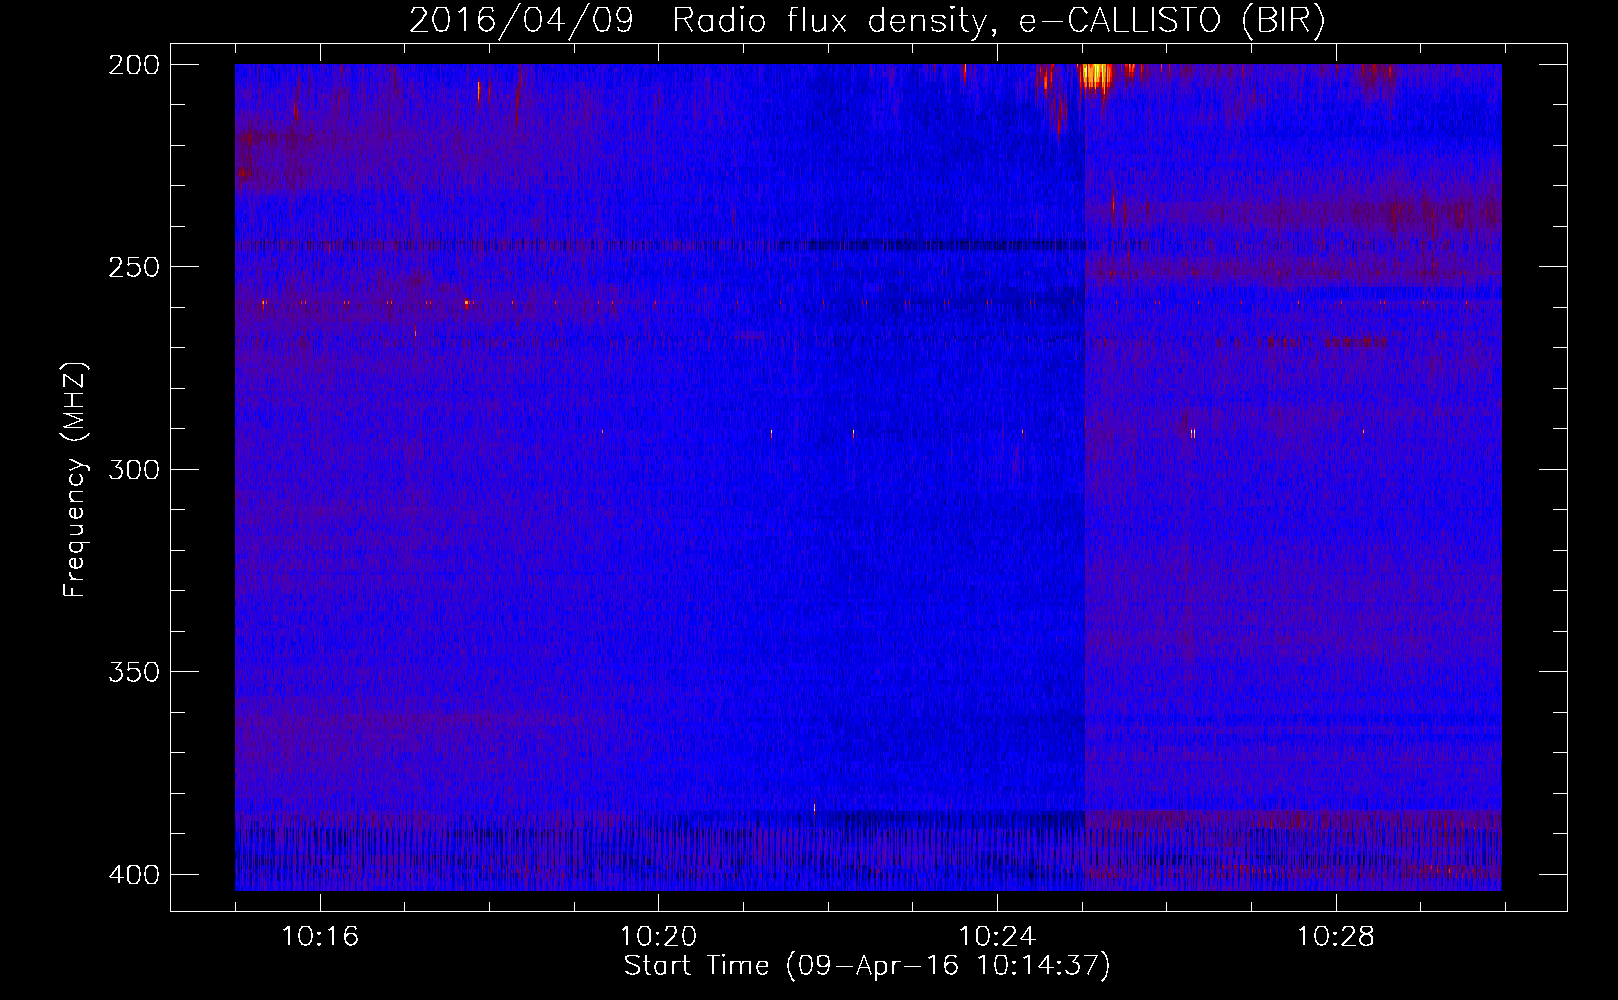This screenshot has height=1000, width=1618.
Task: Click the 200 frequency tick label
Action: click(x=133, y=65)
